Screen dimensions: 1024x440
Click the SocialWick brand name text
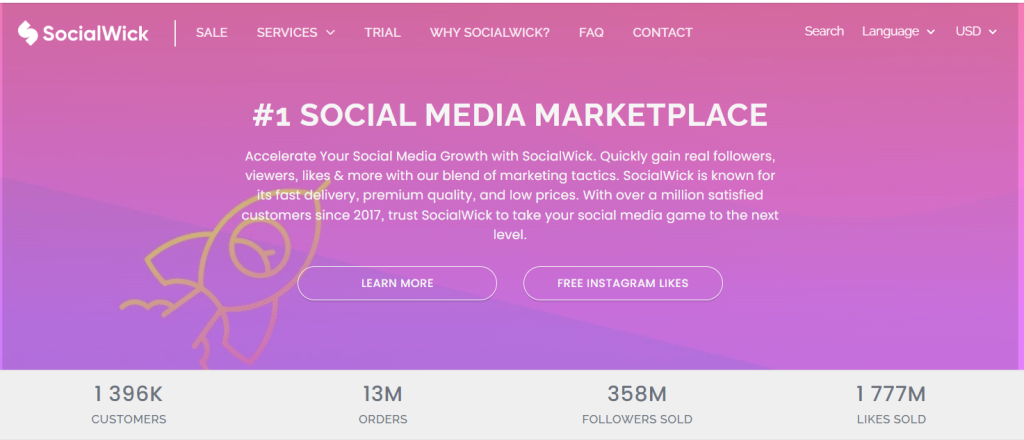(x=96, y=34)
